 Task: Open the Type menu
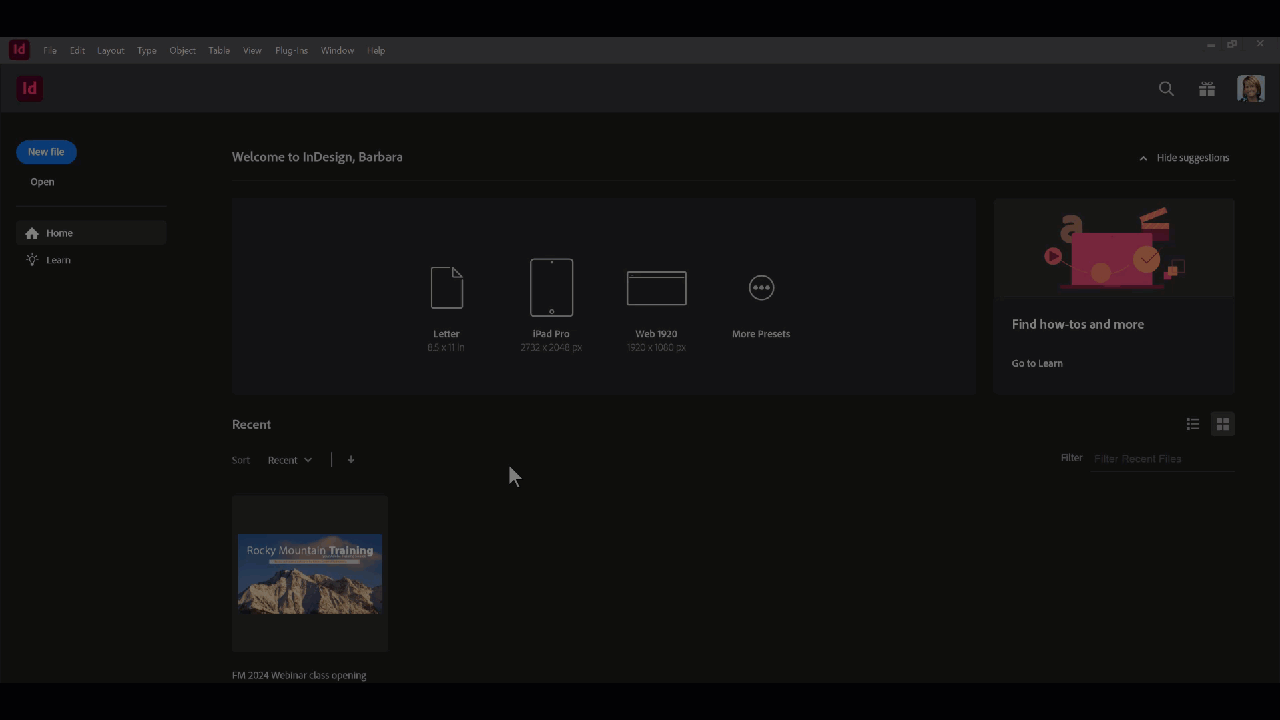click(147, 50)
